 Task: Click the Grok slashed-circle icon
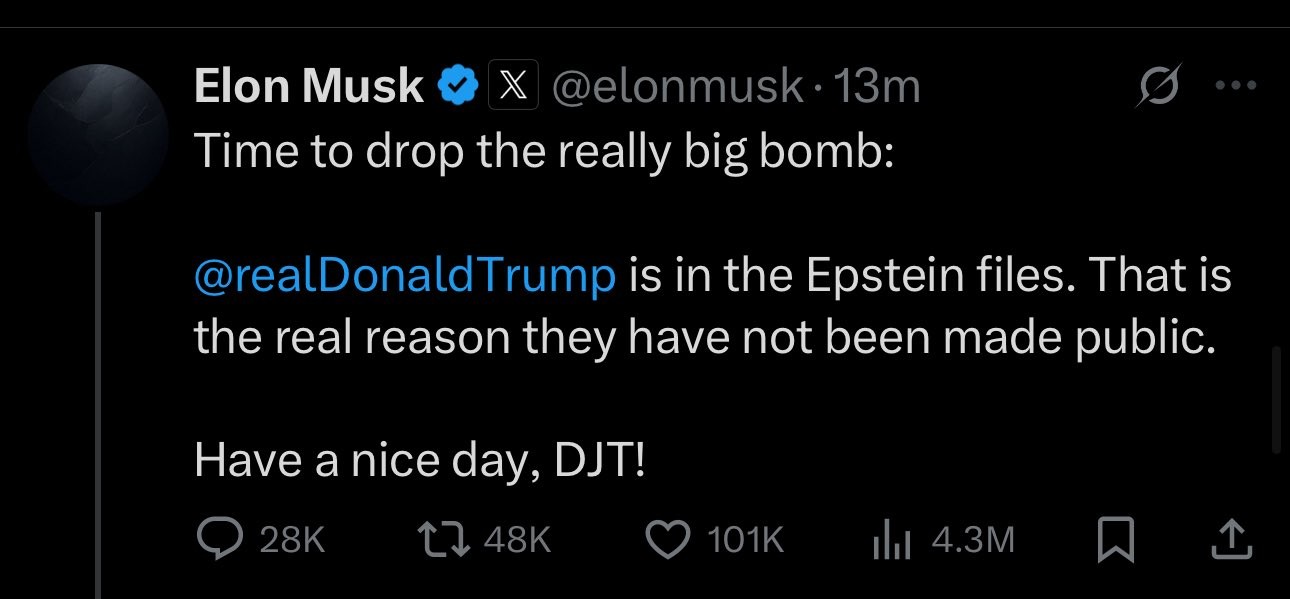coord(1159,87)
